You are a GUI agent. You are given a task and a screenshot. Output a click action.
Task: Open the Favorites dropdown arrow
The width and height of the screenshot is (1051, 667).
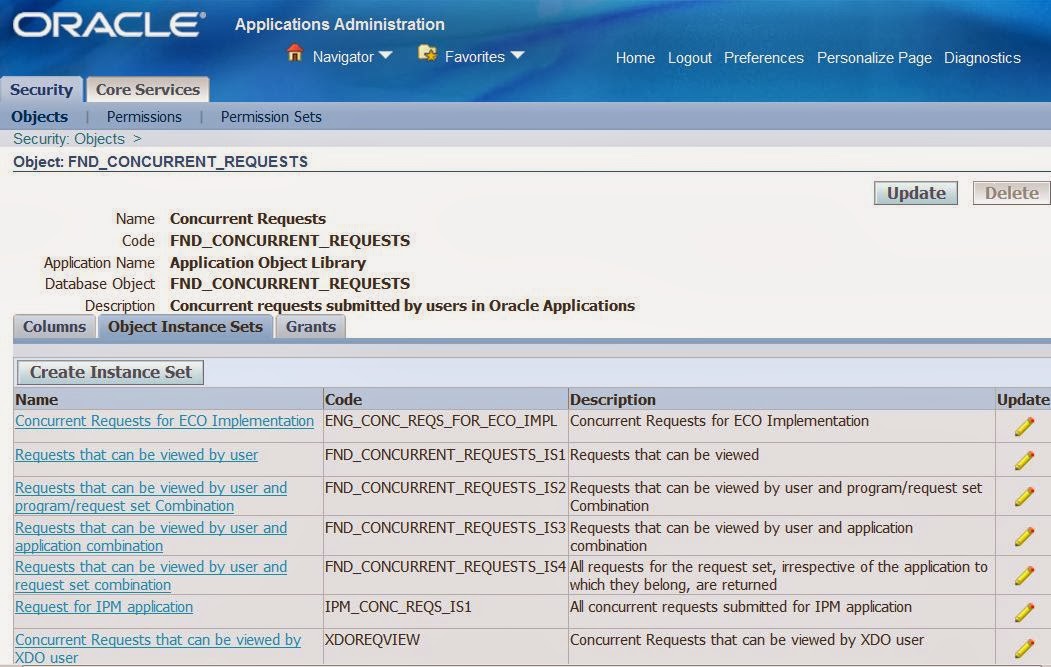click(517, 56)
